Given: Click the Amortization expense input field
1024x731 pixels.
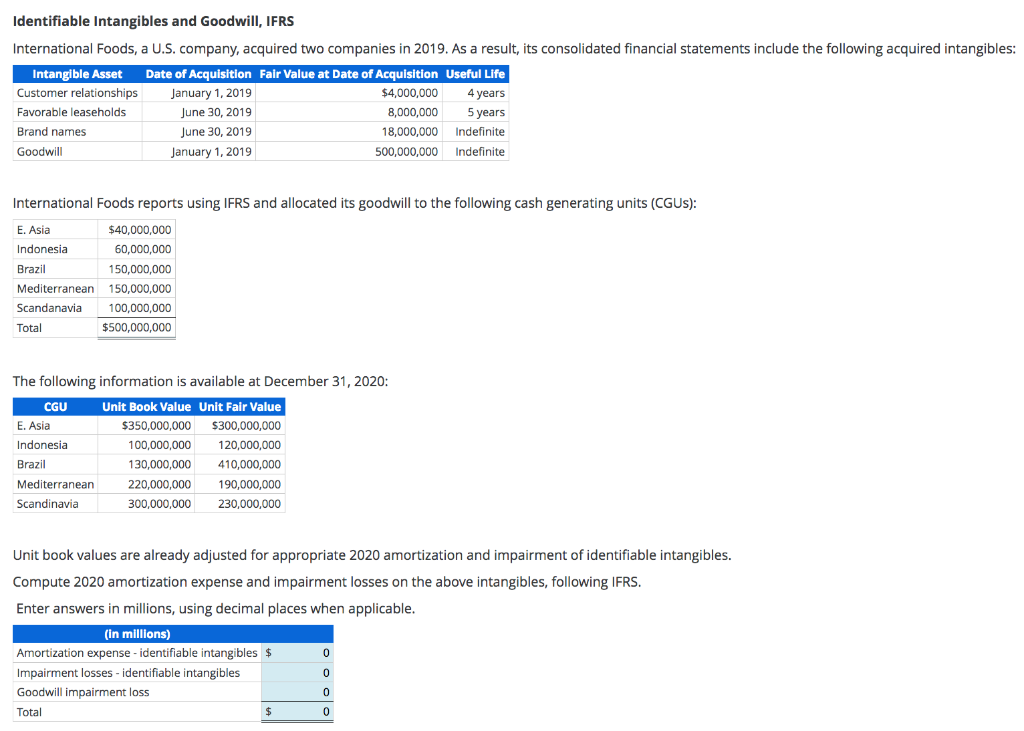Looking at the screenshot, I should coord(297,653).
